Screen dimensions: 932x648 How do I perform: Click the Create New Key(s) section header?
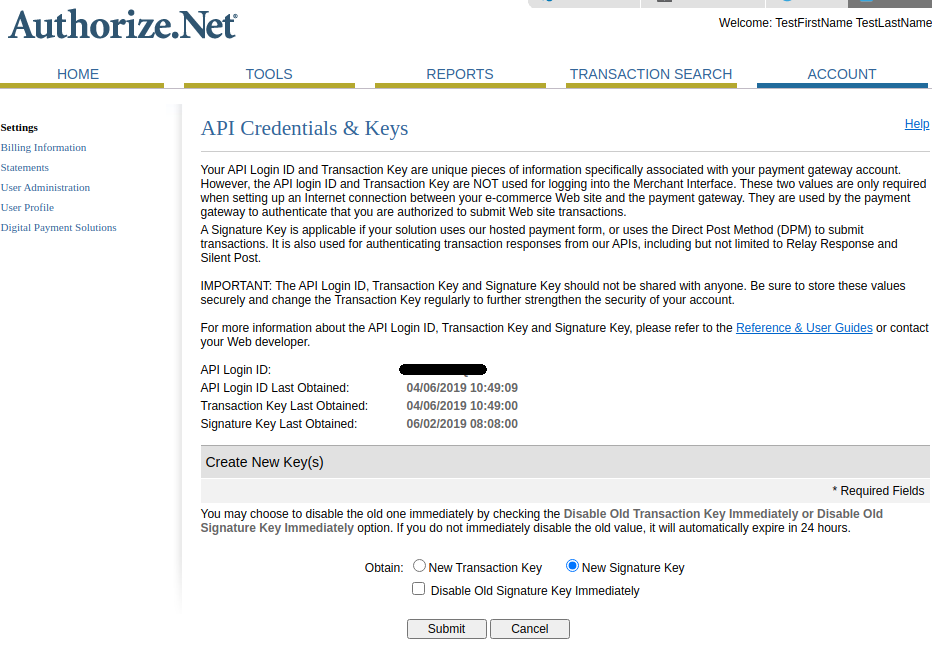(x=565, y=462)
